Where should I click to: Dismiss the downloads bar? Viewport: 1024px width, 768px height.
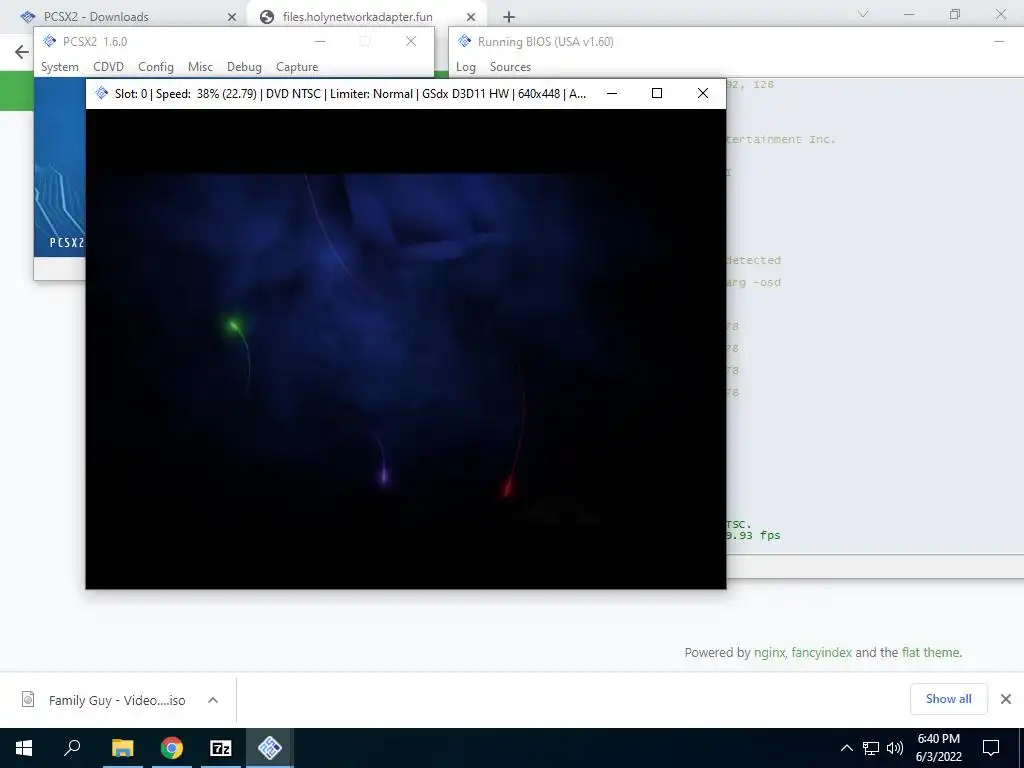[x=1006, y=699]
